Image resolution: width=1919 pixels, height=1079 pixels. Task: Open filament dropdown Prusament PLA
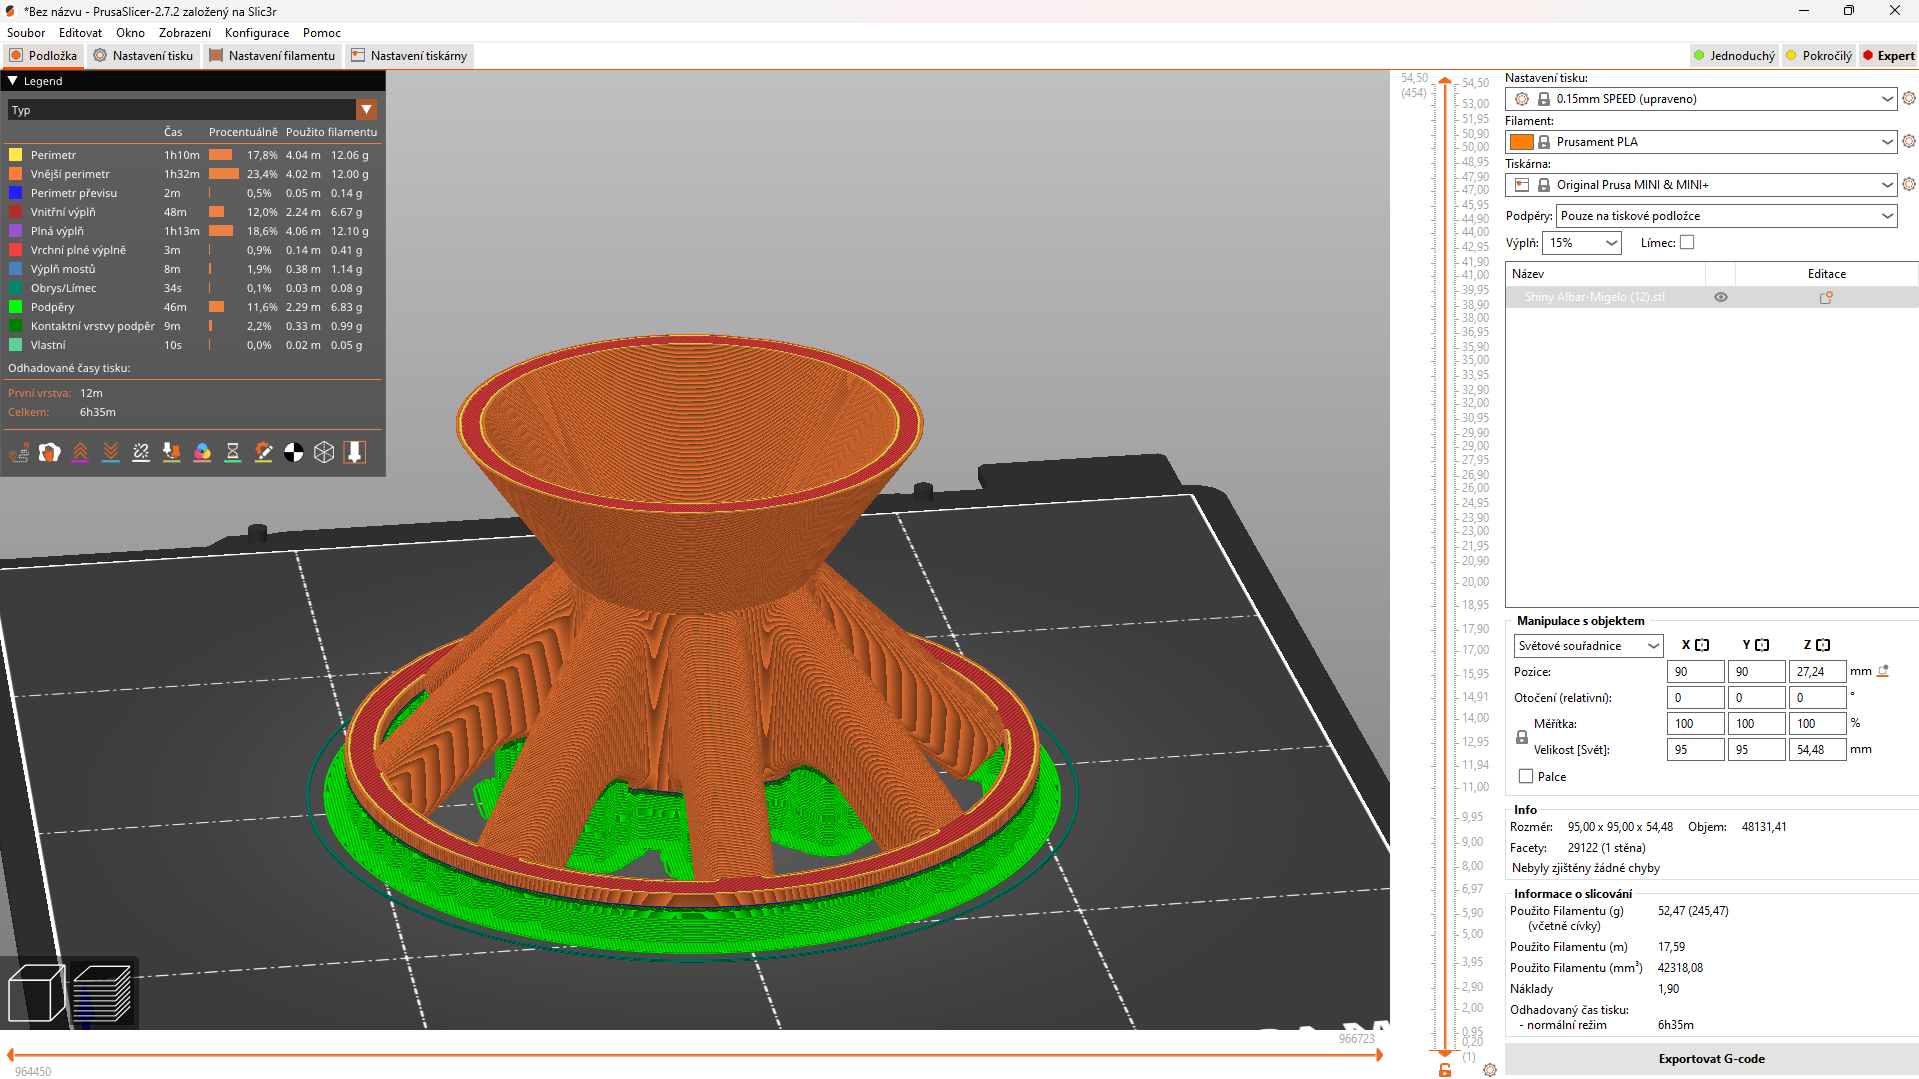1701,142
